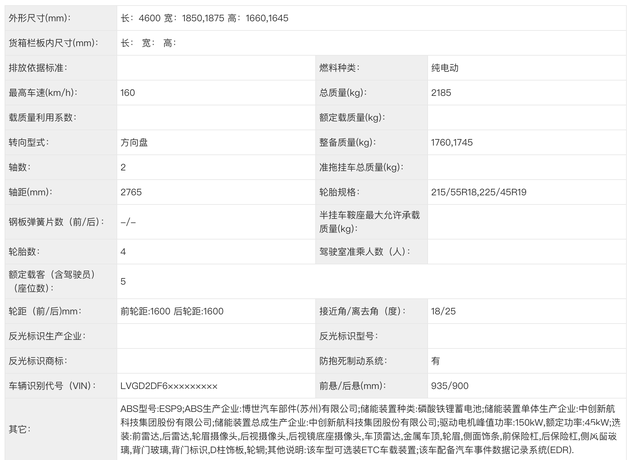
Task: Select the 160 top speed value
Action: 128,92
